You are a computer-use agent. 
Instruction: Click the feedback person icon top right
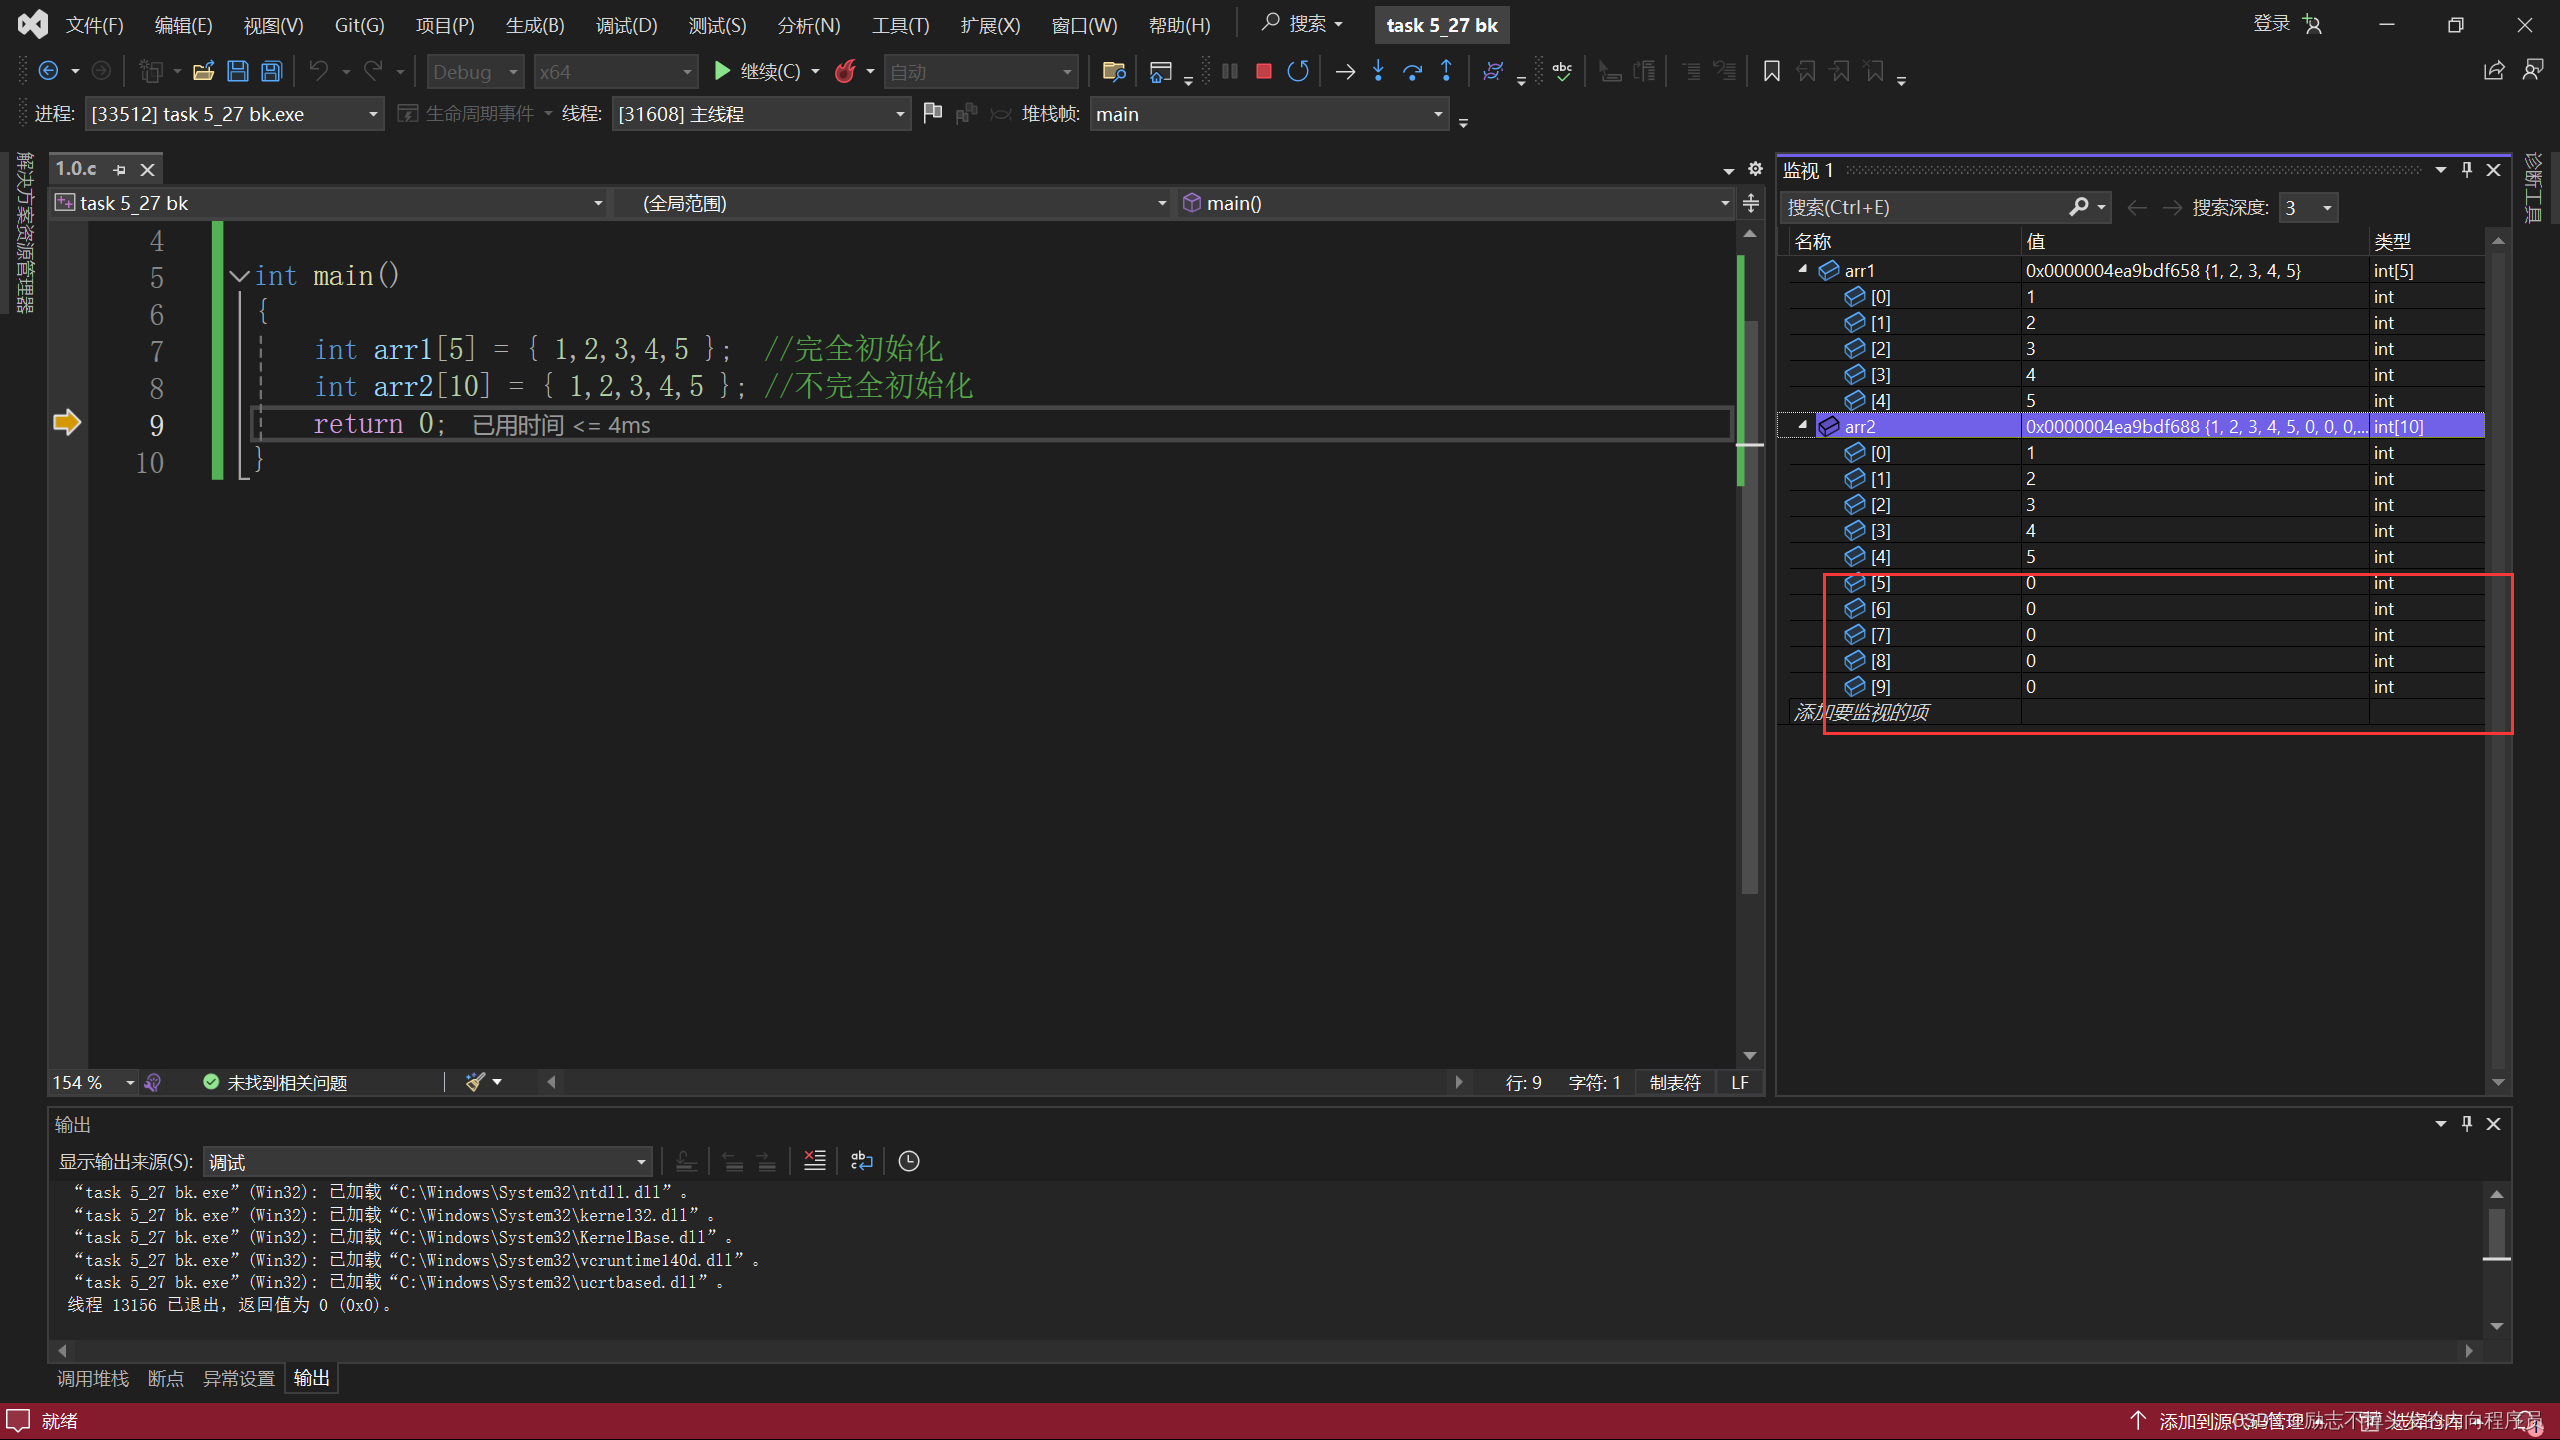click(x=2532, y=71)
